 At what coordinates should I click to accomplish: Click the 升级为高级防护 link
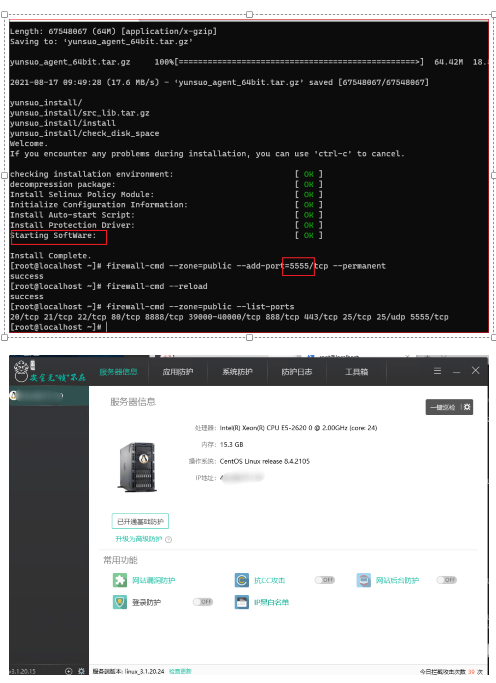[x=139, y=539]
